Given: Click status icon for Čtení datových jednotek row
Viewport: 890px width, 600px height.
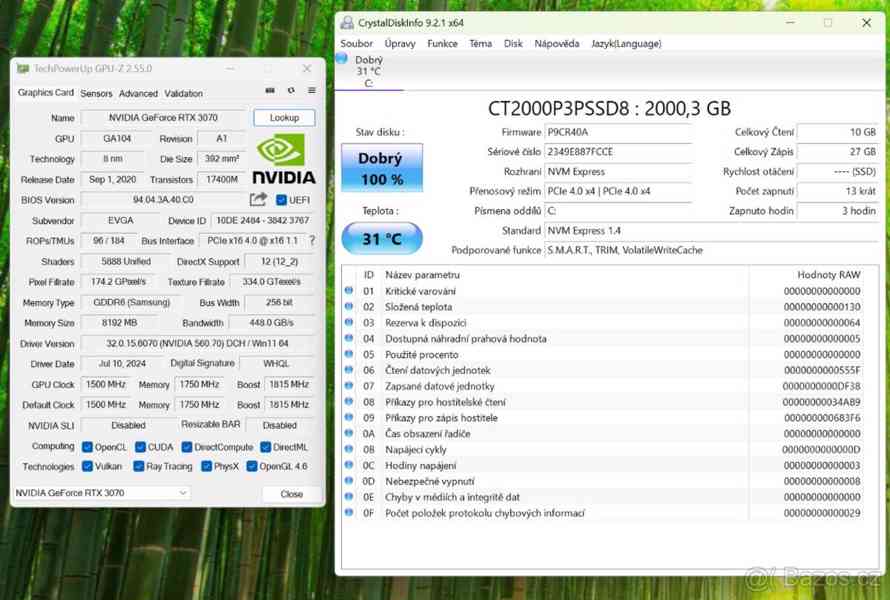Looking at the screenshot, I should 349,370.
